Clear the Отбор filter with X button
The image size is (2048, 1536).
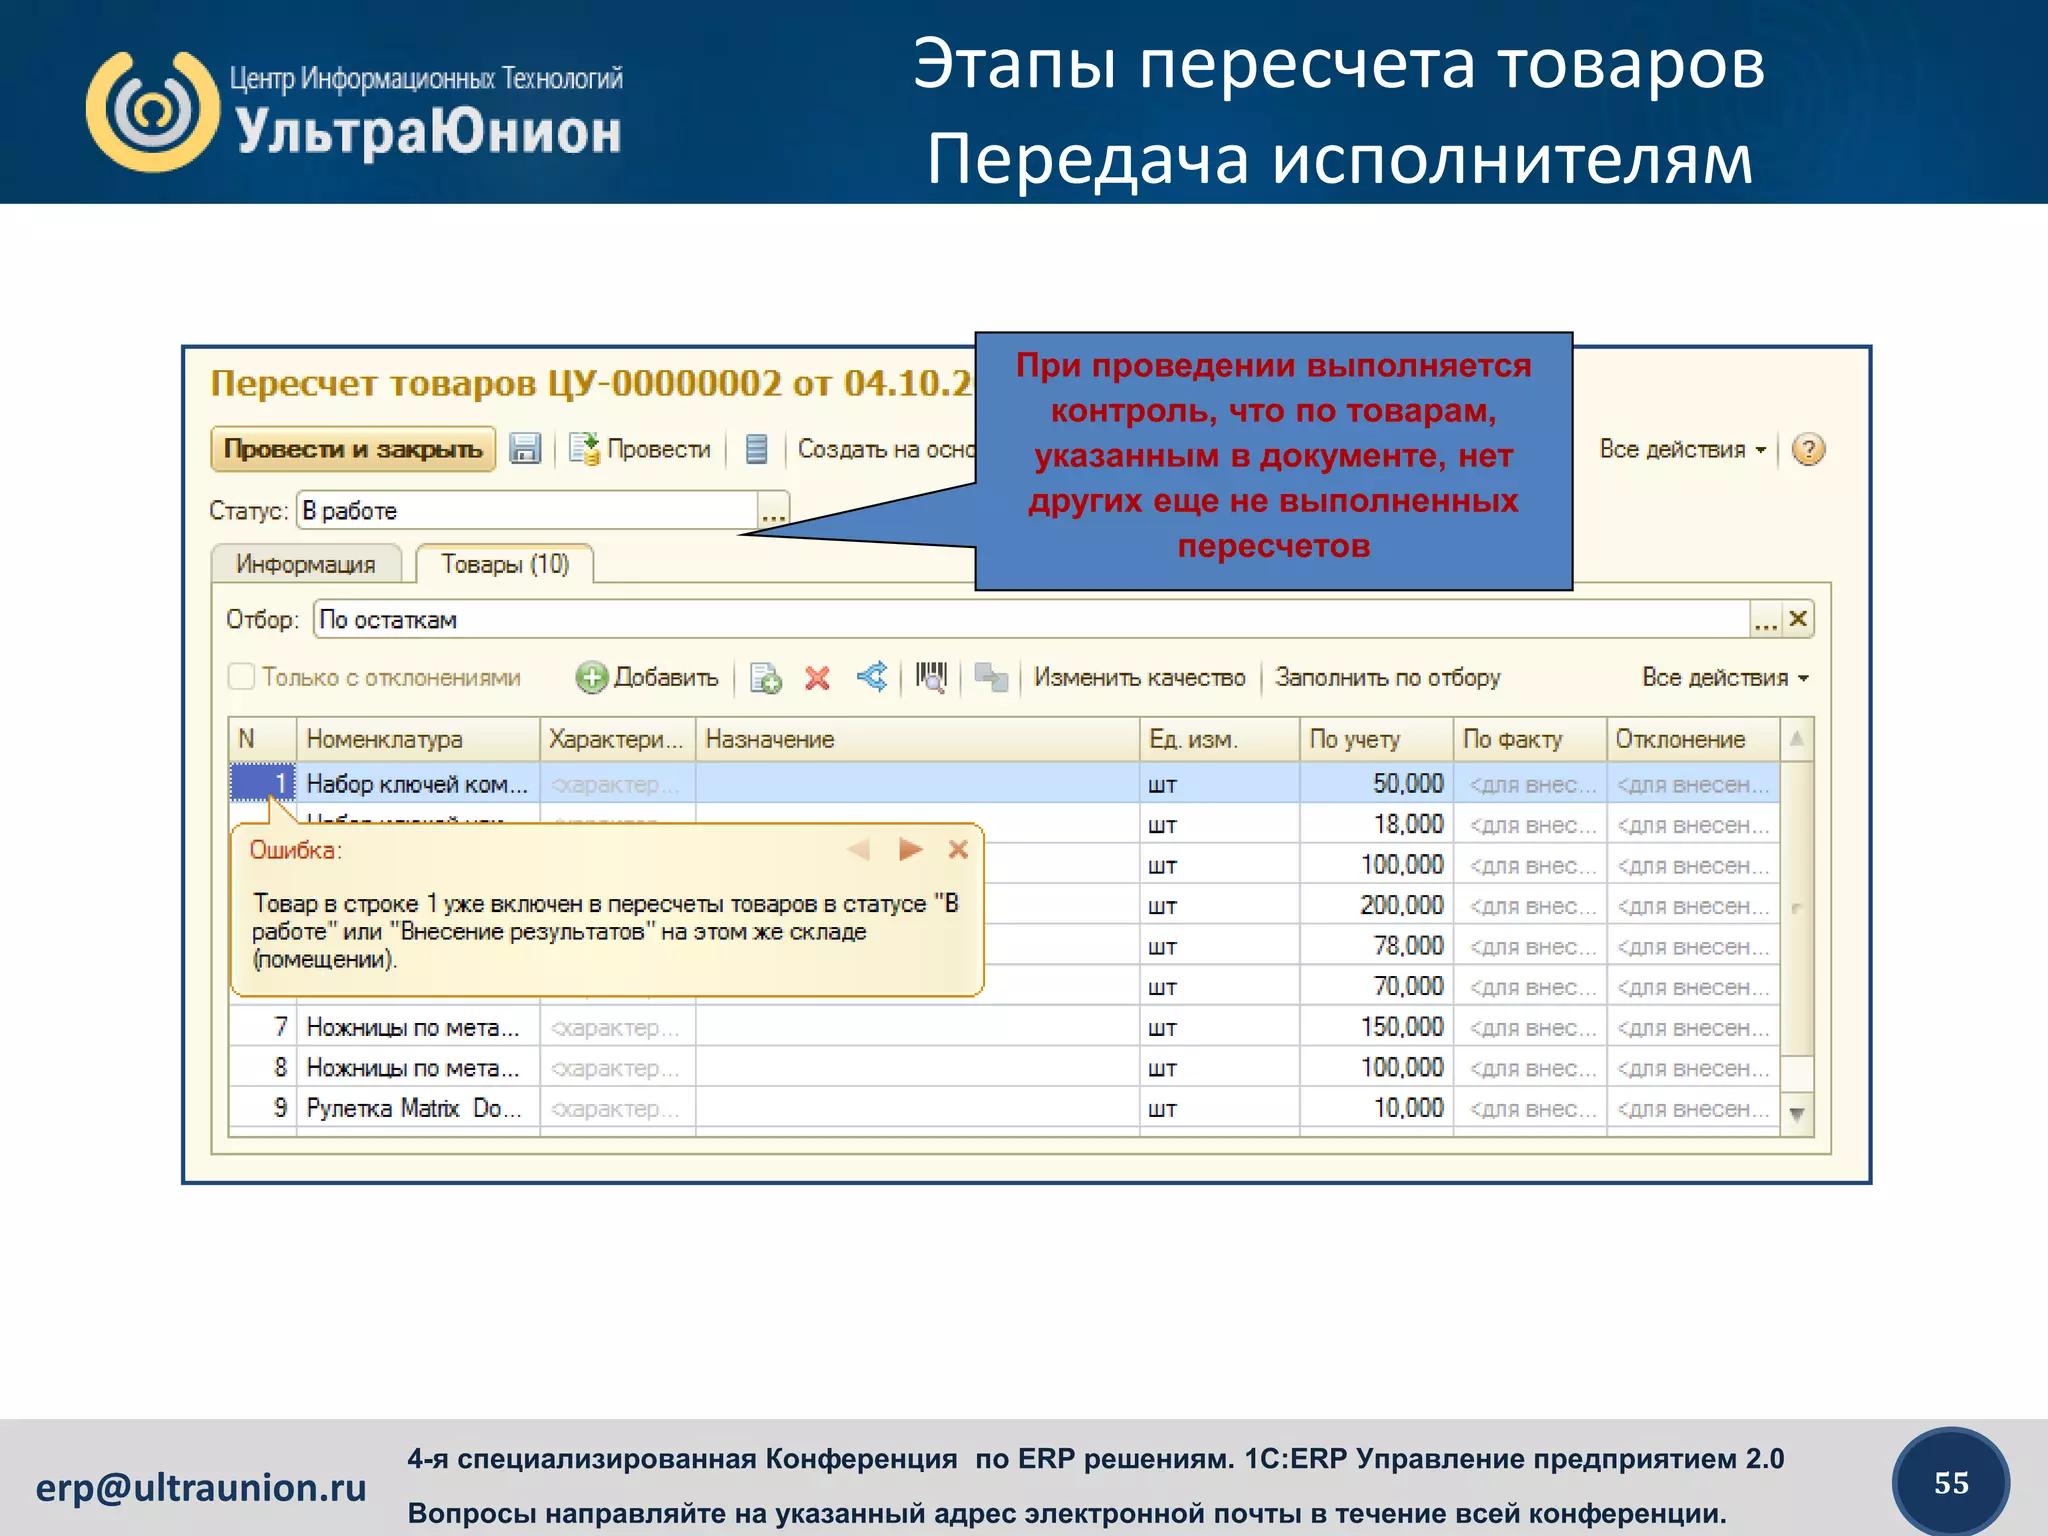pos(1798,619)
